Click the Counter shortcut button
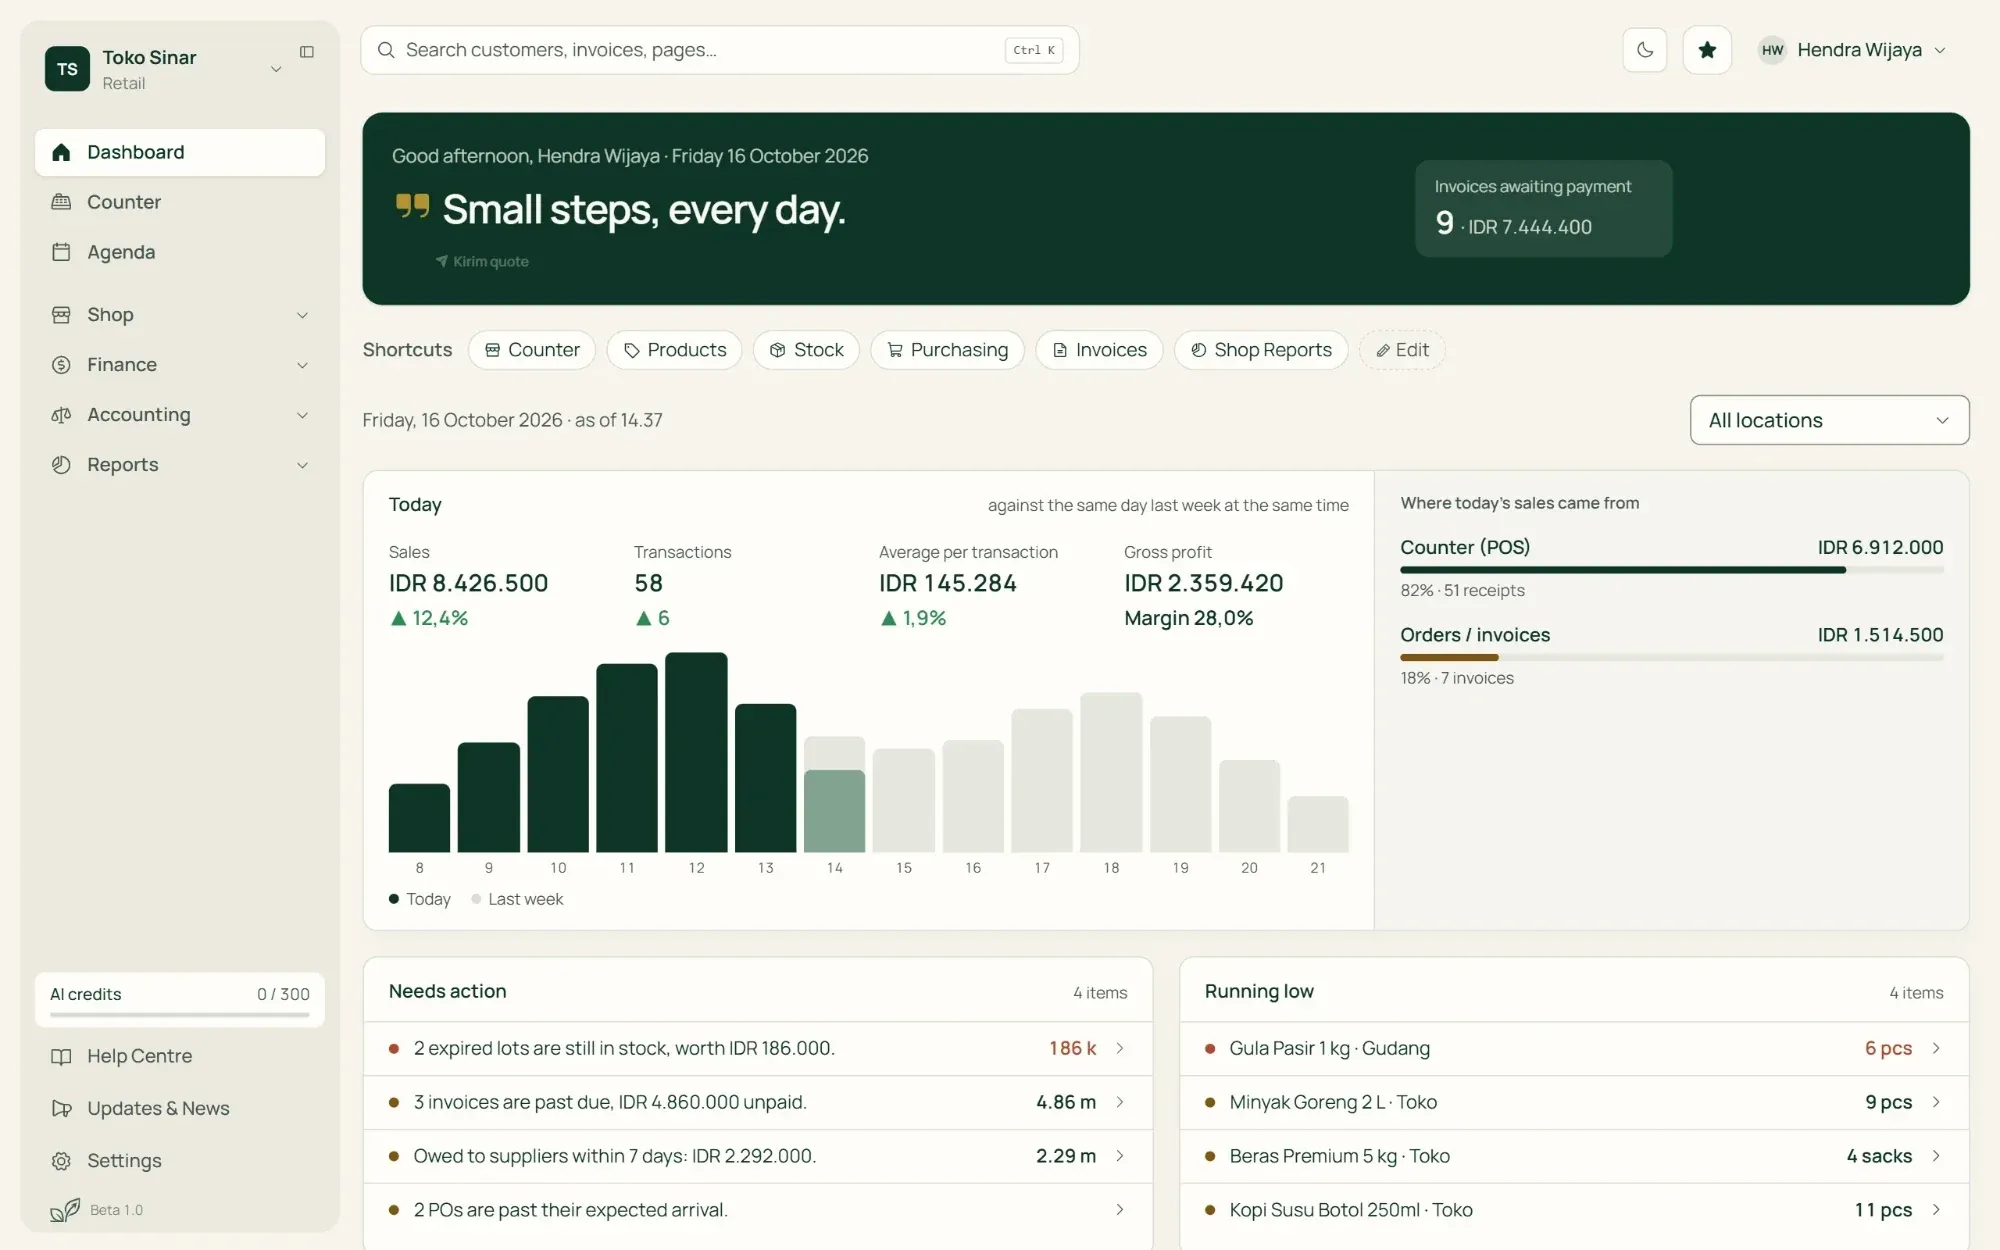The image size is (2000, 1250). point(532,350)
